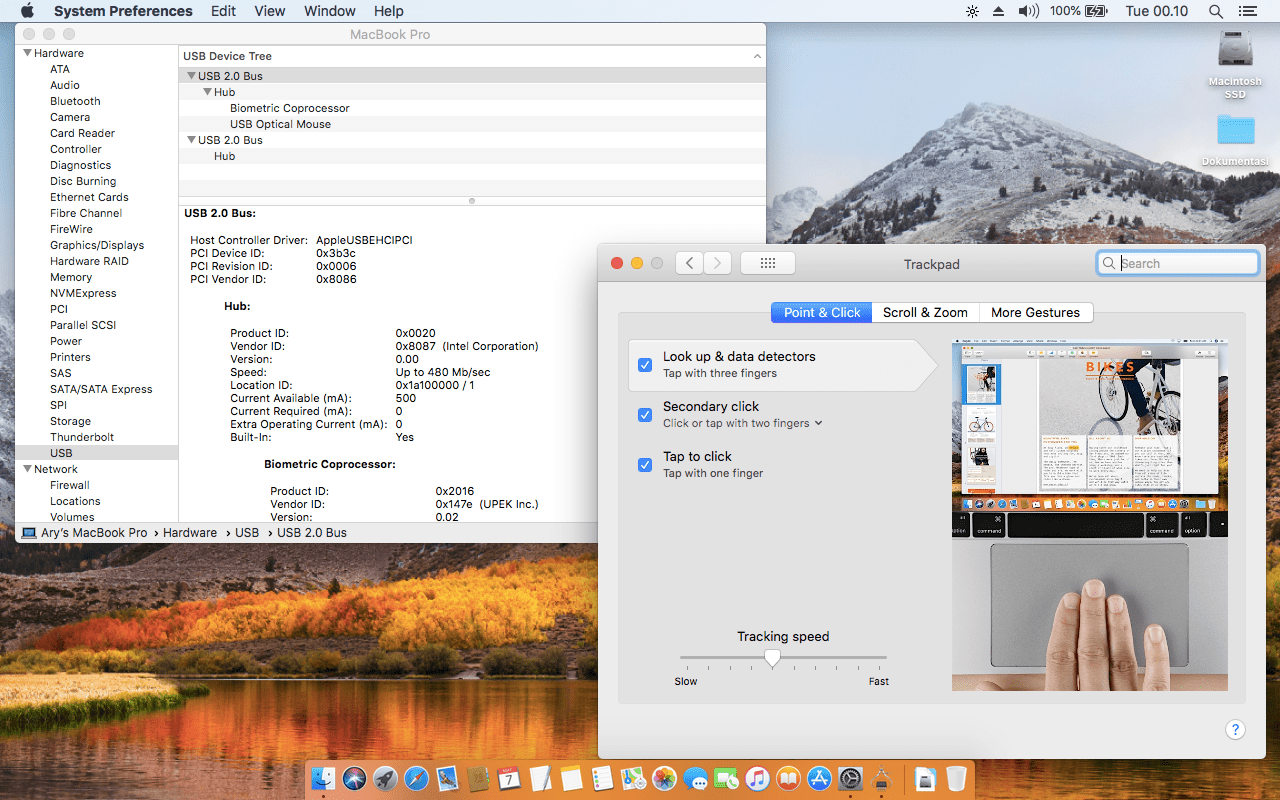Click Hardware in the bottom path bar
Screen dimensions: 1280x800
[x=190, y=533]
